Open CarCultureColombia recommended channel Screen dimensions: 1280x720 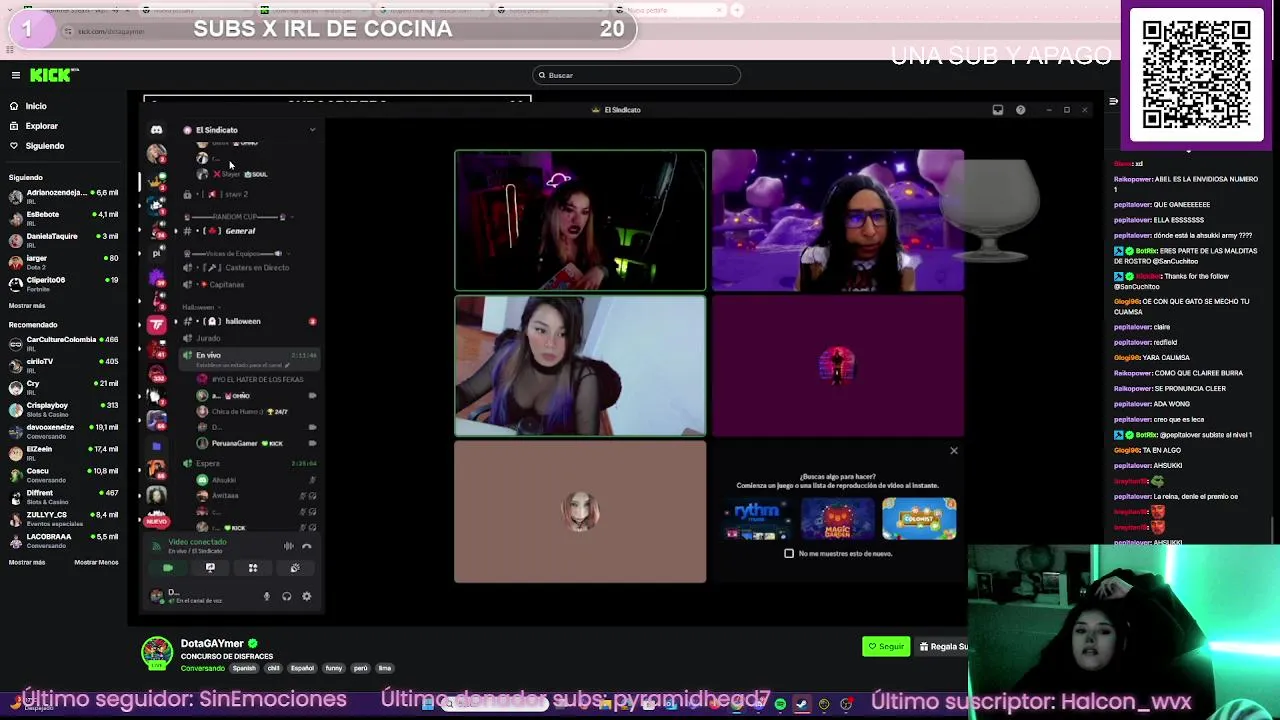point(63,342)
